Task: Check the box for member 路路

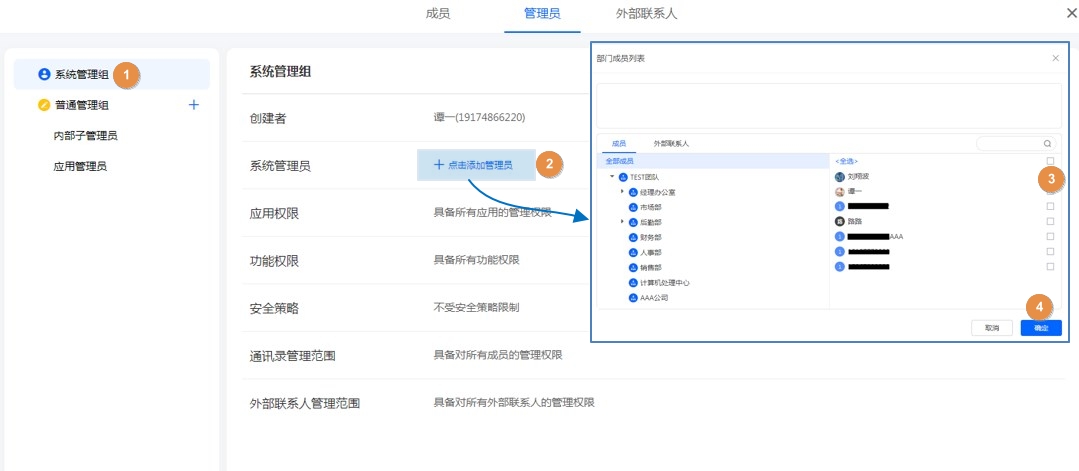Action: [1050, 221]
